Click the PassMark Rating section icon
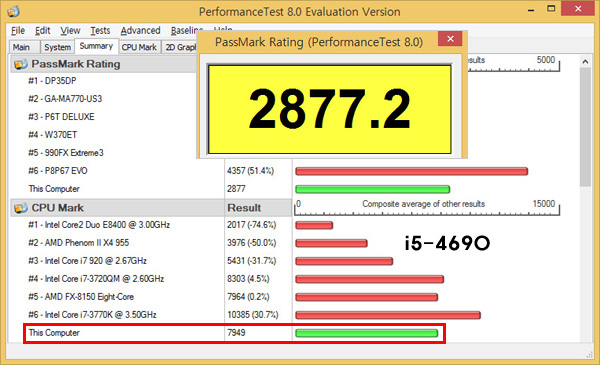 pos(20,64)
